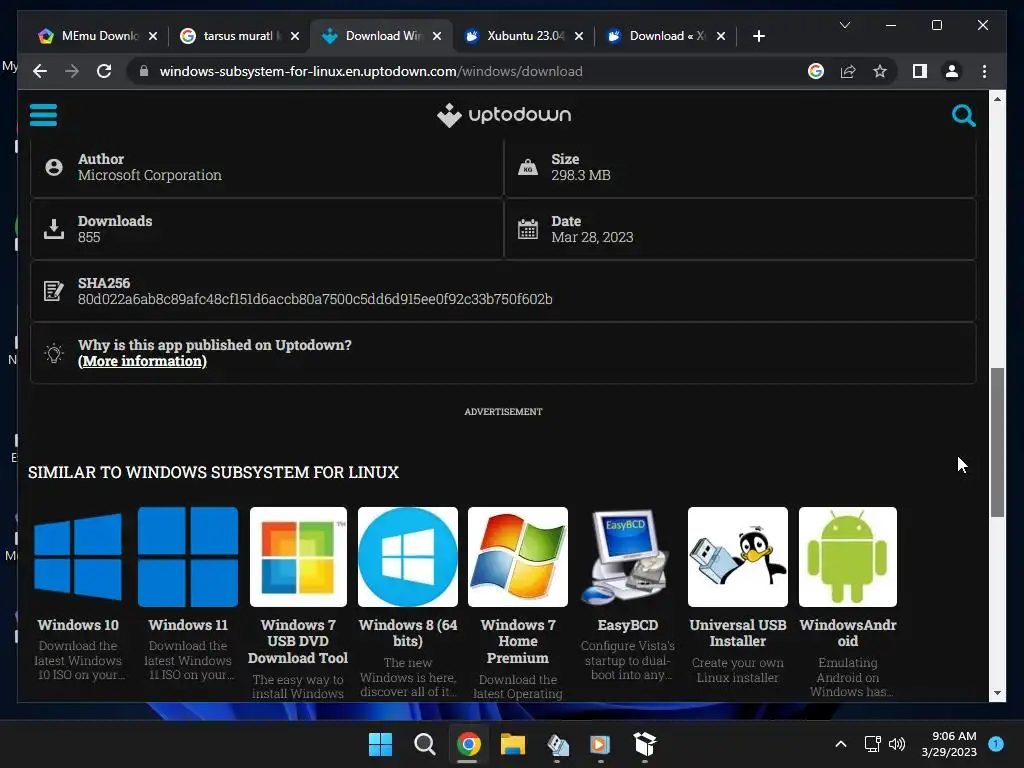The height and width of the screenshot is (768, 1024).
Task: Toggle the Chrome side panel
Action: tap(920, 71)
